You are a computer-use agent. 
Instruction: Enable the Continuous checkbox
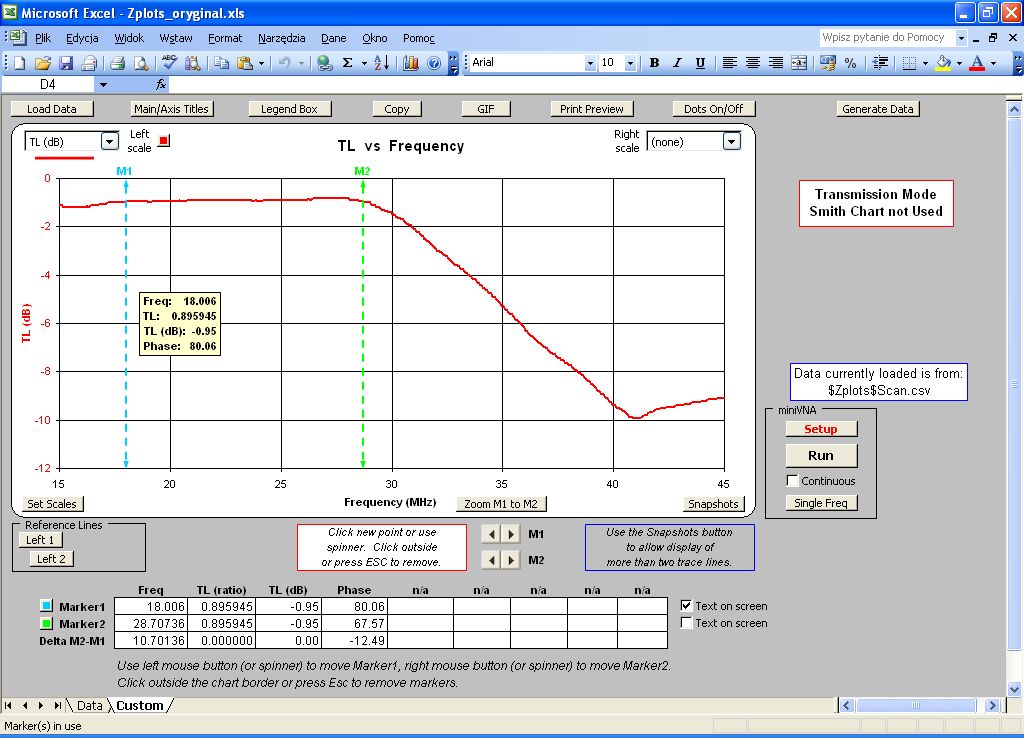(793, 481)
